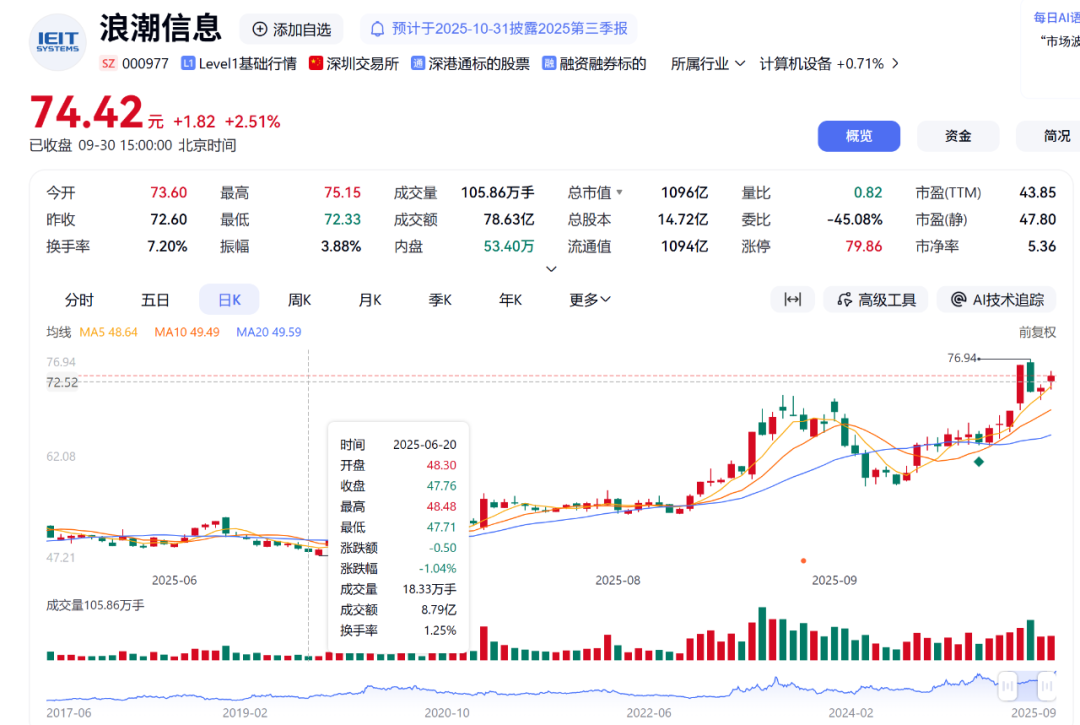Toggle the 前复权 price adjustment option
The image size is (1080, 725).
[1037, 332]
